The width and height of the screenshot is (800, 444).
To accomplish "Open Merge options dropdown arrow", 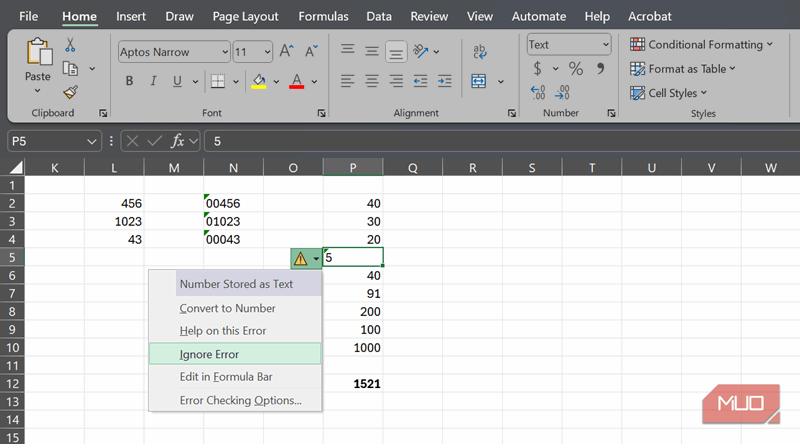I will [501, 81].
